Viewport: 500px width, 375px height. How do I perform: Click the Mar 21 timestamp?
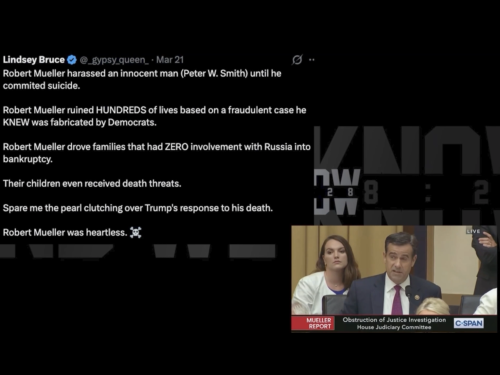tap(170, 60)
